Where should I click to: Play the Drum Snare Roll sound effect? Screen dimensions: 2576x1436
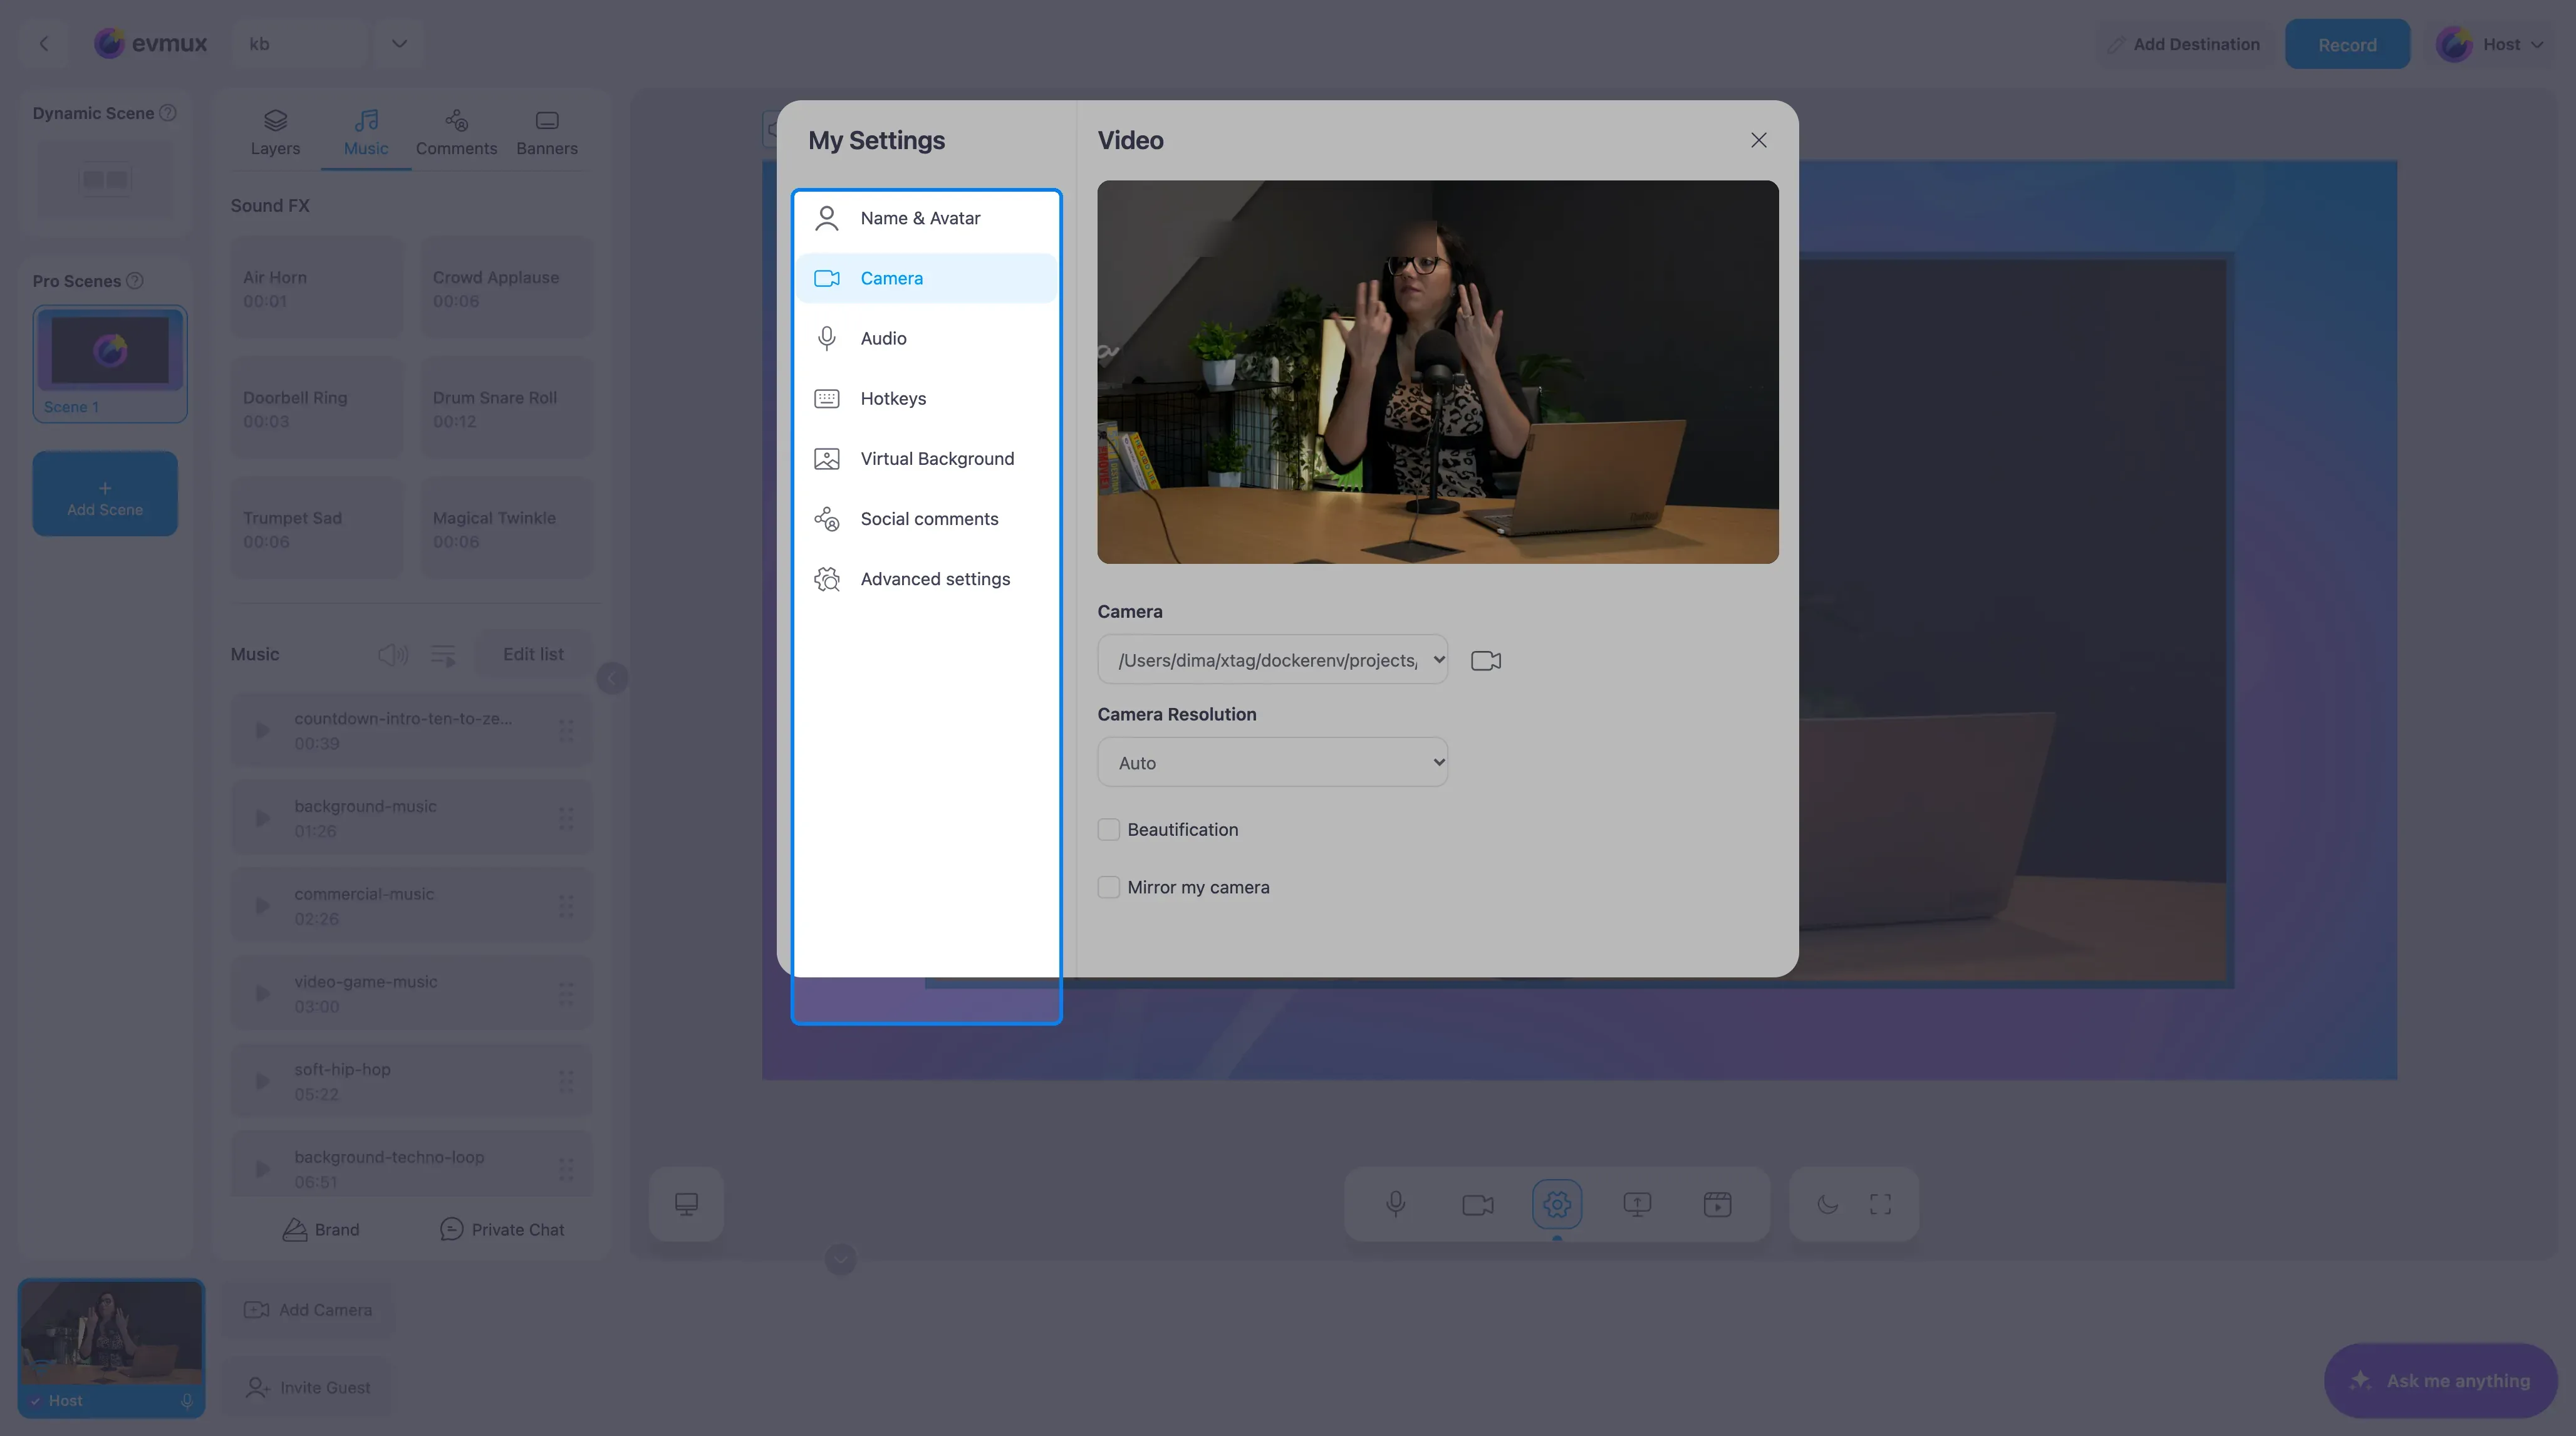(507, 408)
